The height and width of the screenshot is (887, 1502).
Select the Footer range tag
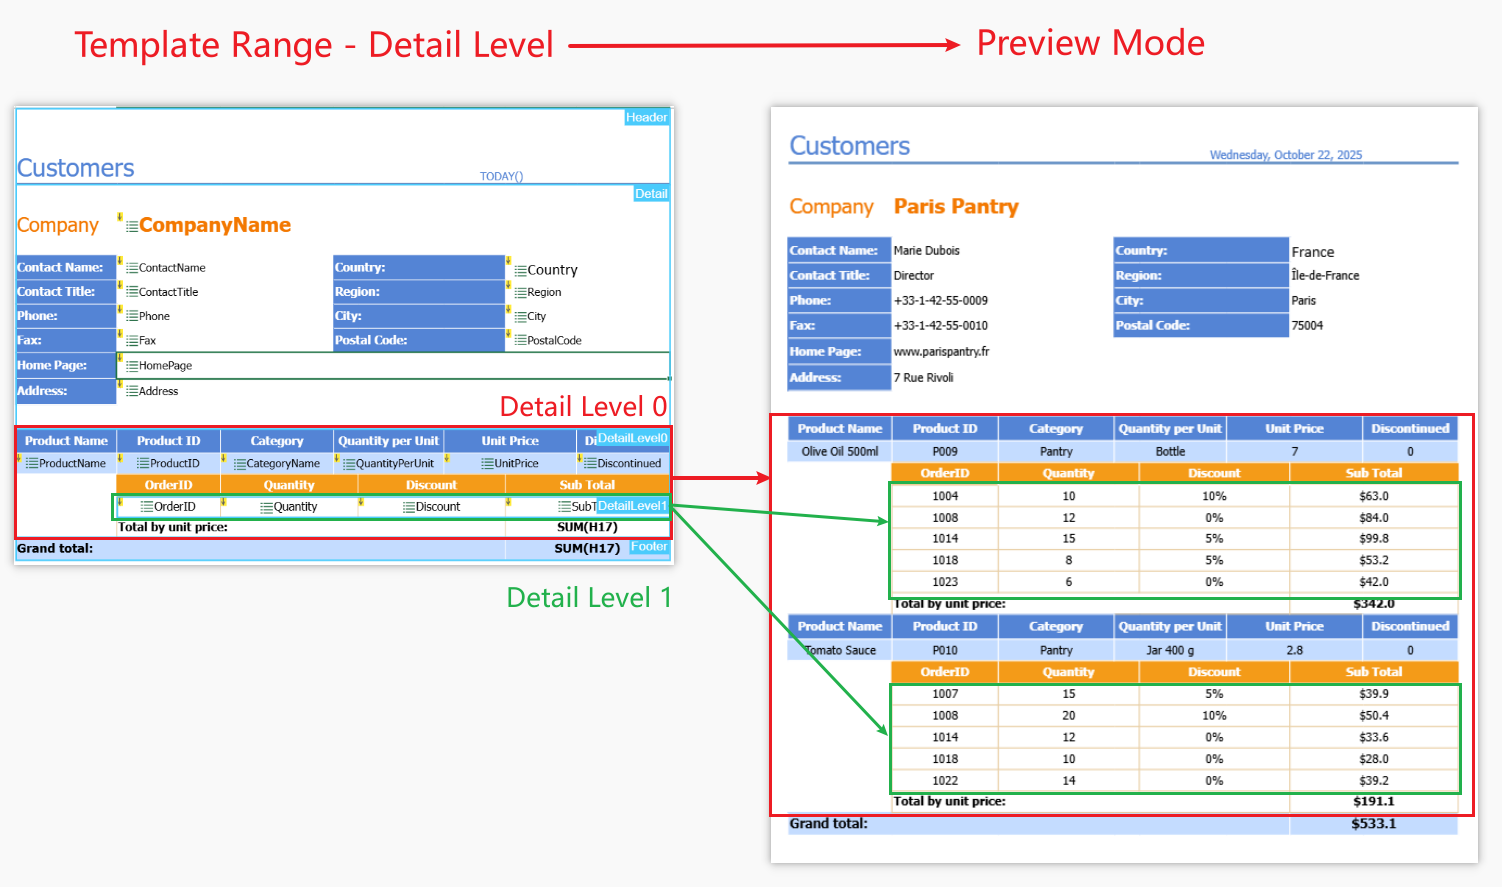coord(649,547)
